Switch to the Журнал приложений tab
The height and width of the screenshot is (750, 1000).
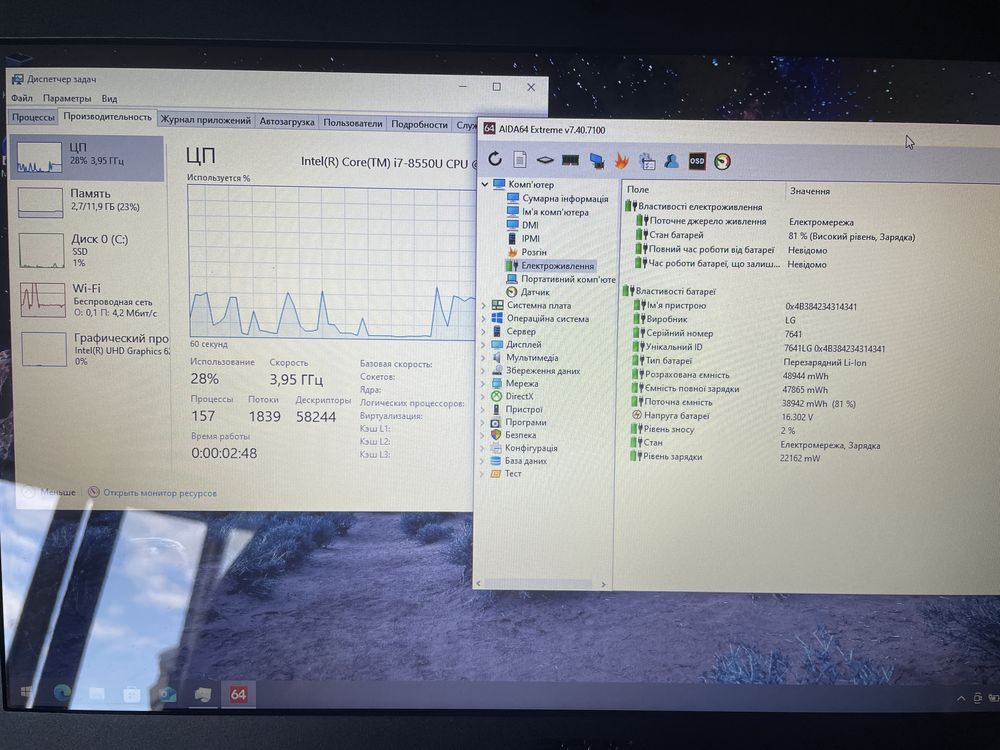[x=205, y=120]
